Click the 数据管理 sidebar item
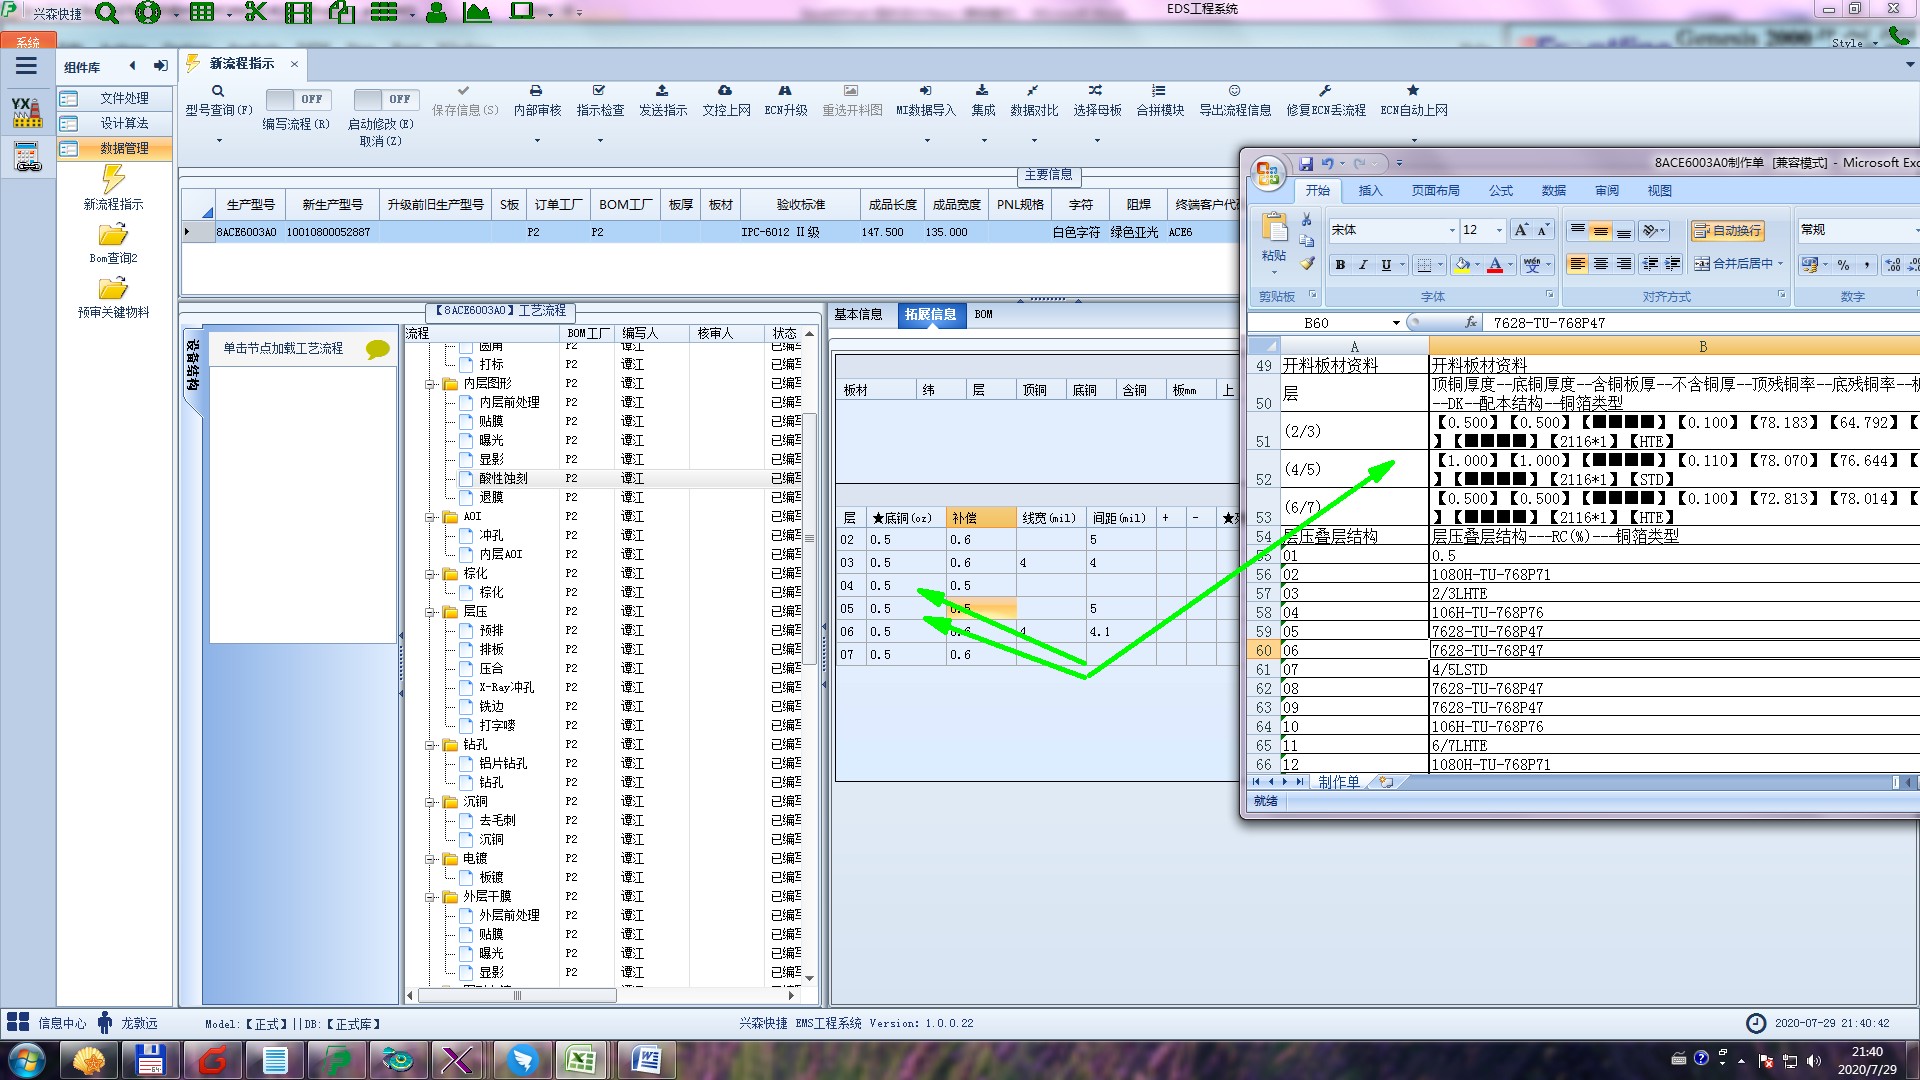 click(123, 148)
